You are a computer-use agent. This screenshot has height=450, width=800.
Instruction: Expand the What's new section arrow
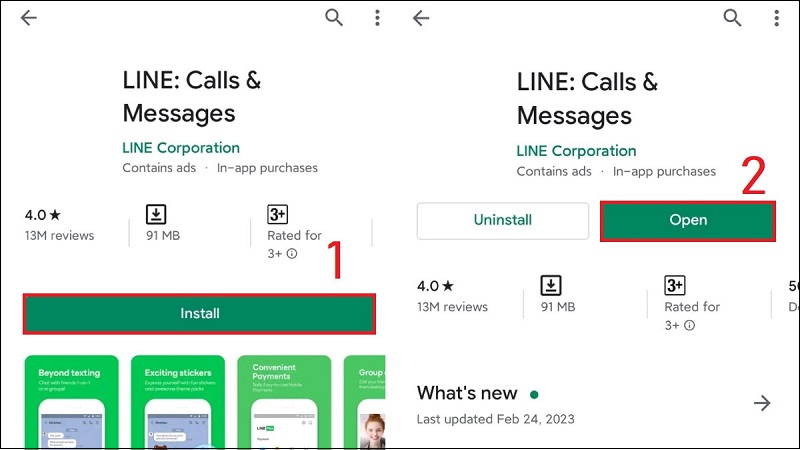pos(762,403)
